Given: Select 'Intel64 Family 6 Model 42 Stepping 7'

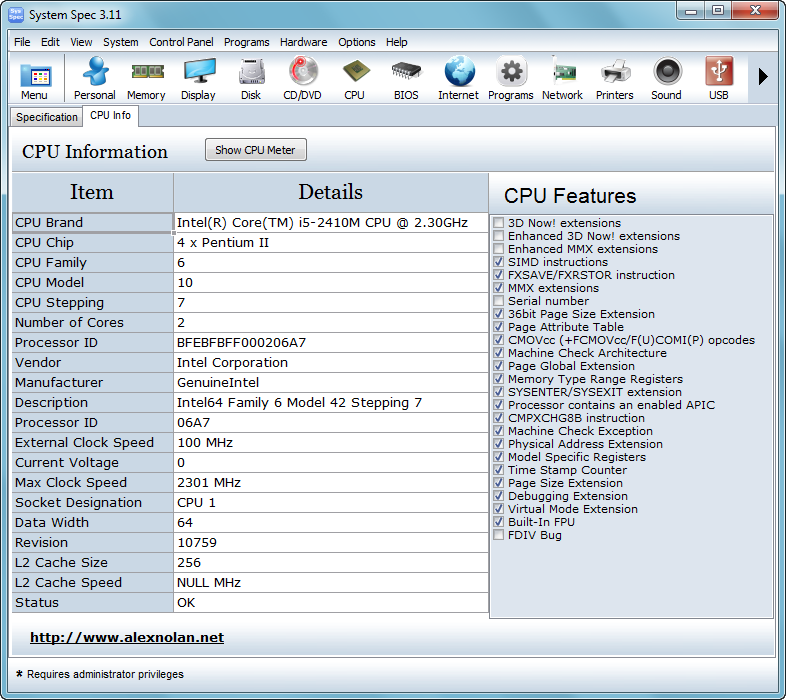Looking at the screenshot, I should tap(331, 403).
